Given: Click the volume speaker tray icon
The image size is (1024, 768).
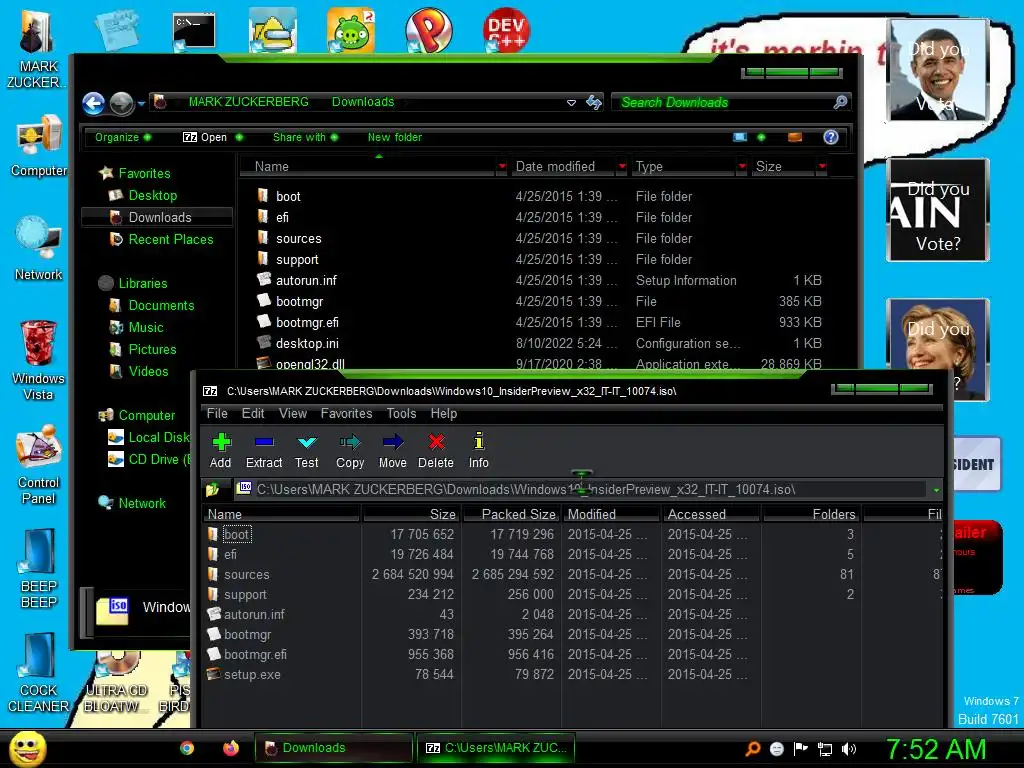Looking at the screenshot, I should (849, 749).
